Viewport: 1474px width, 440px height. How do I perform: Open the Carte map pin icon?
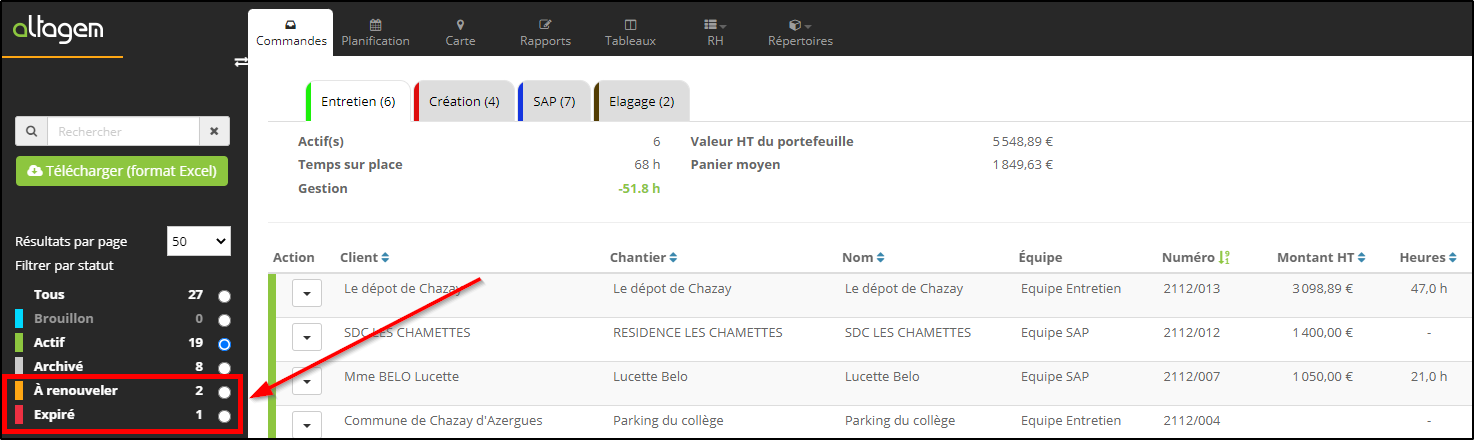point(460,24)
